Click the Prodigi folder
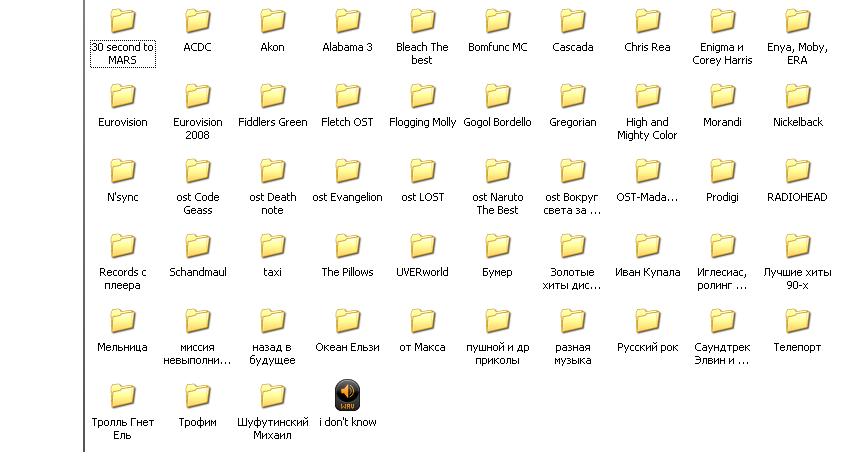842x459 pixels. click(723, 171)
